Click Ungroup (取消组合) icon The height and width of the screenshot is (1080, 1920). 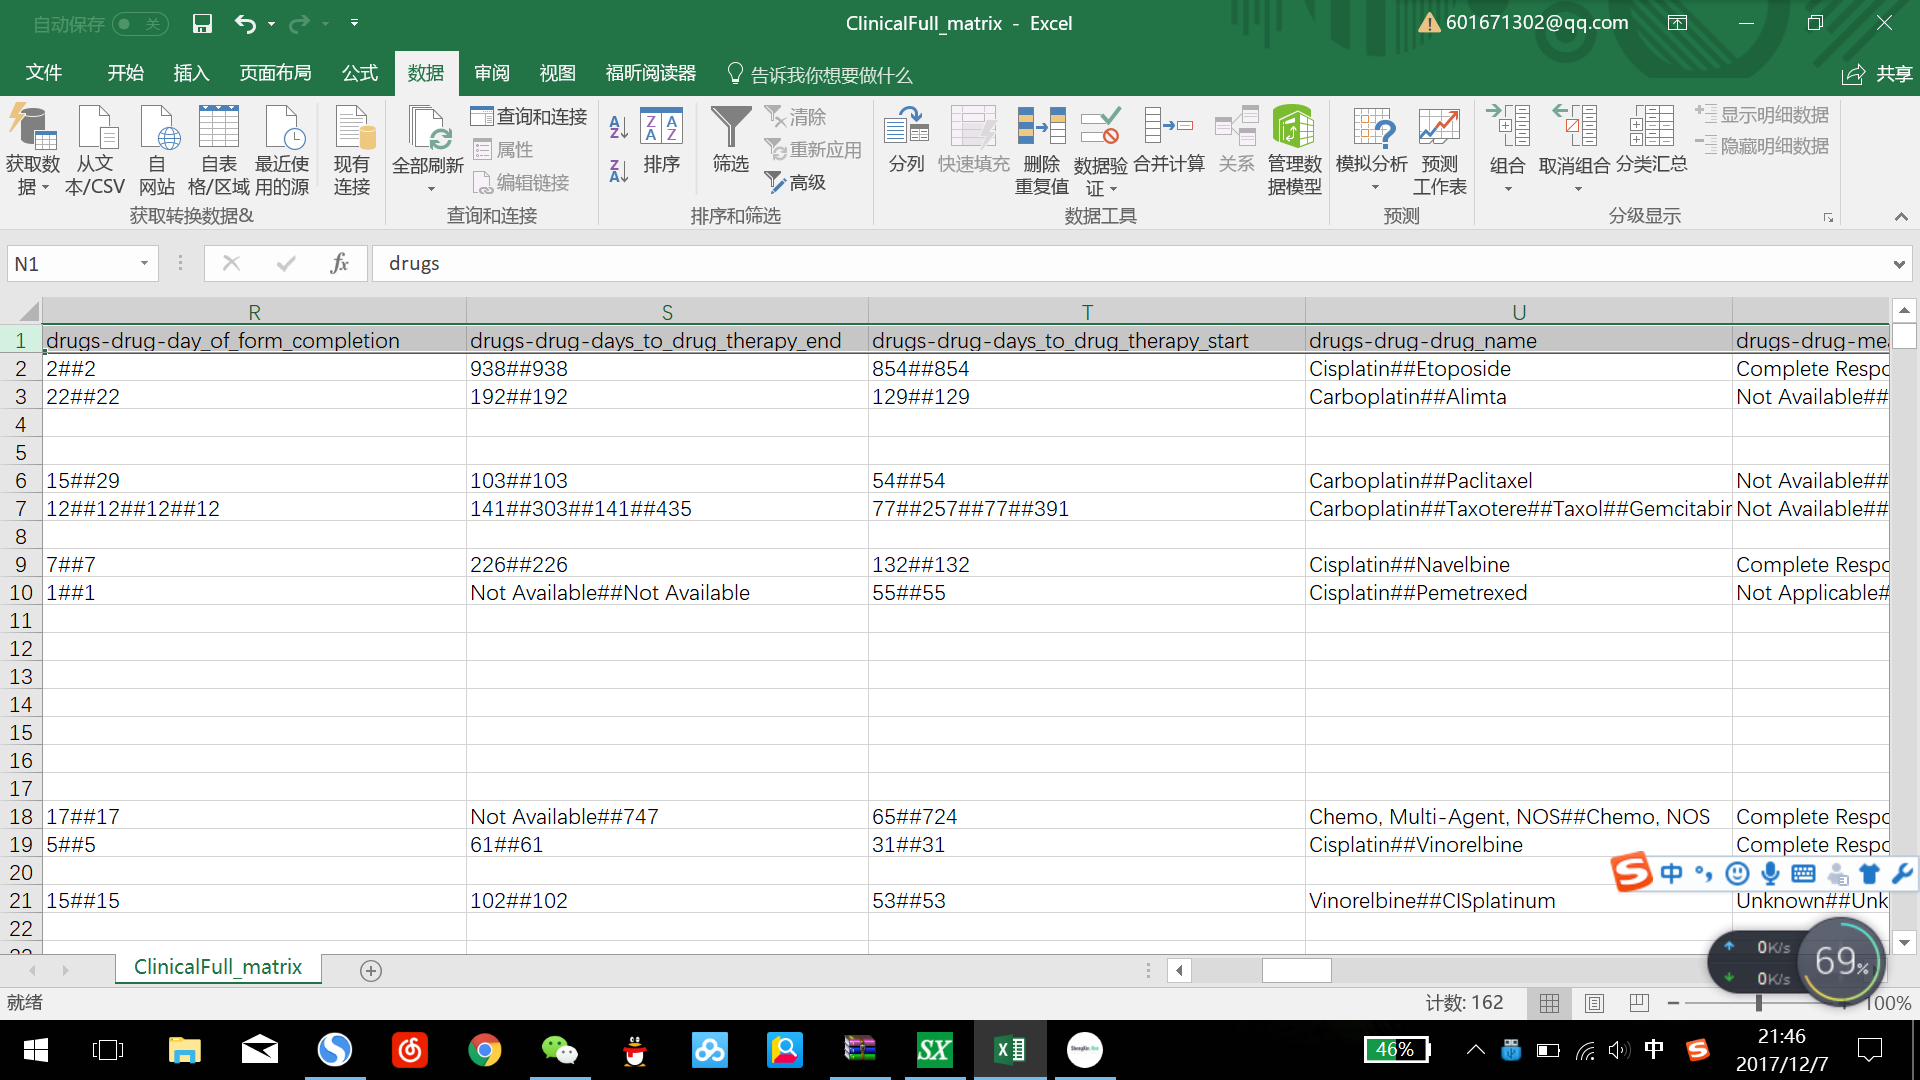coord(1574,127)
